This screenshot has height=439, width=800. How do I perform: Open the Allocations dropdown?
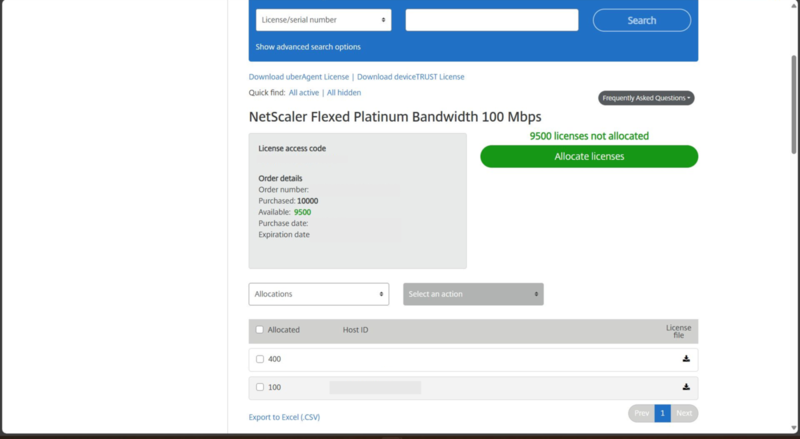pos(319,294)
